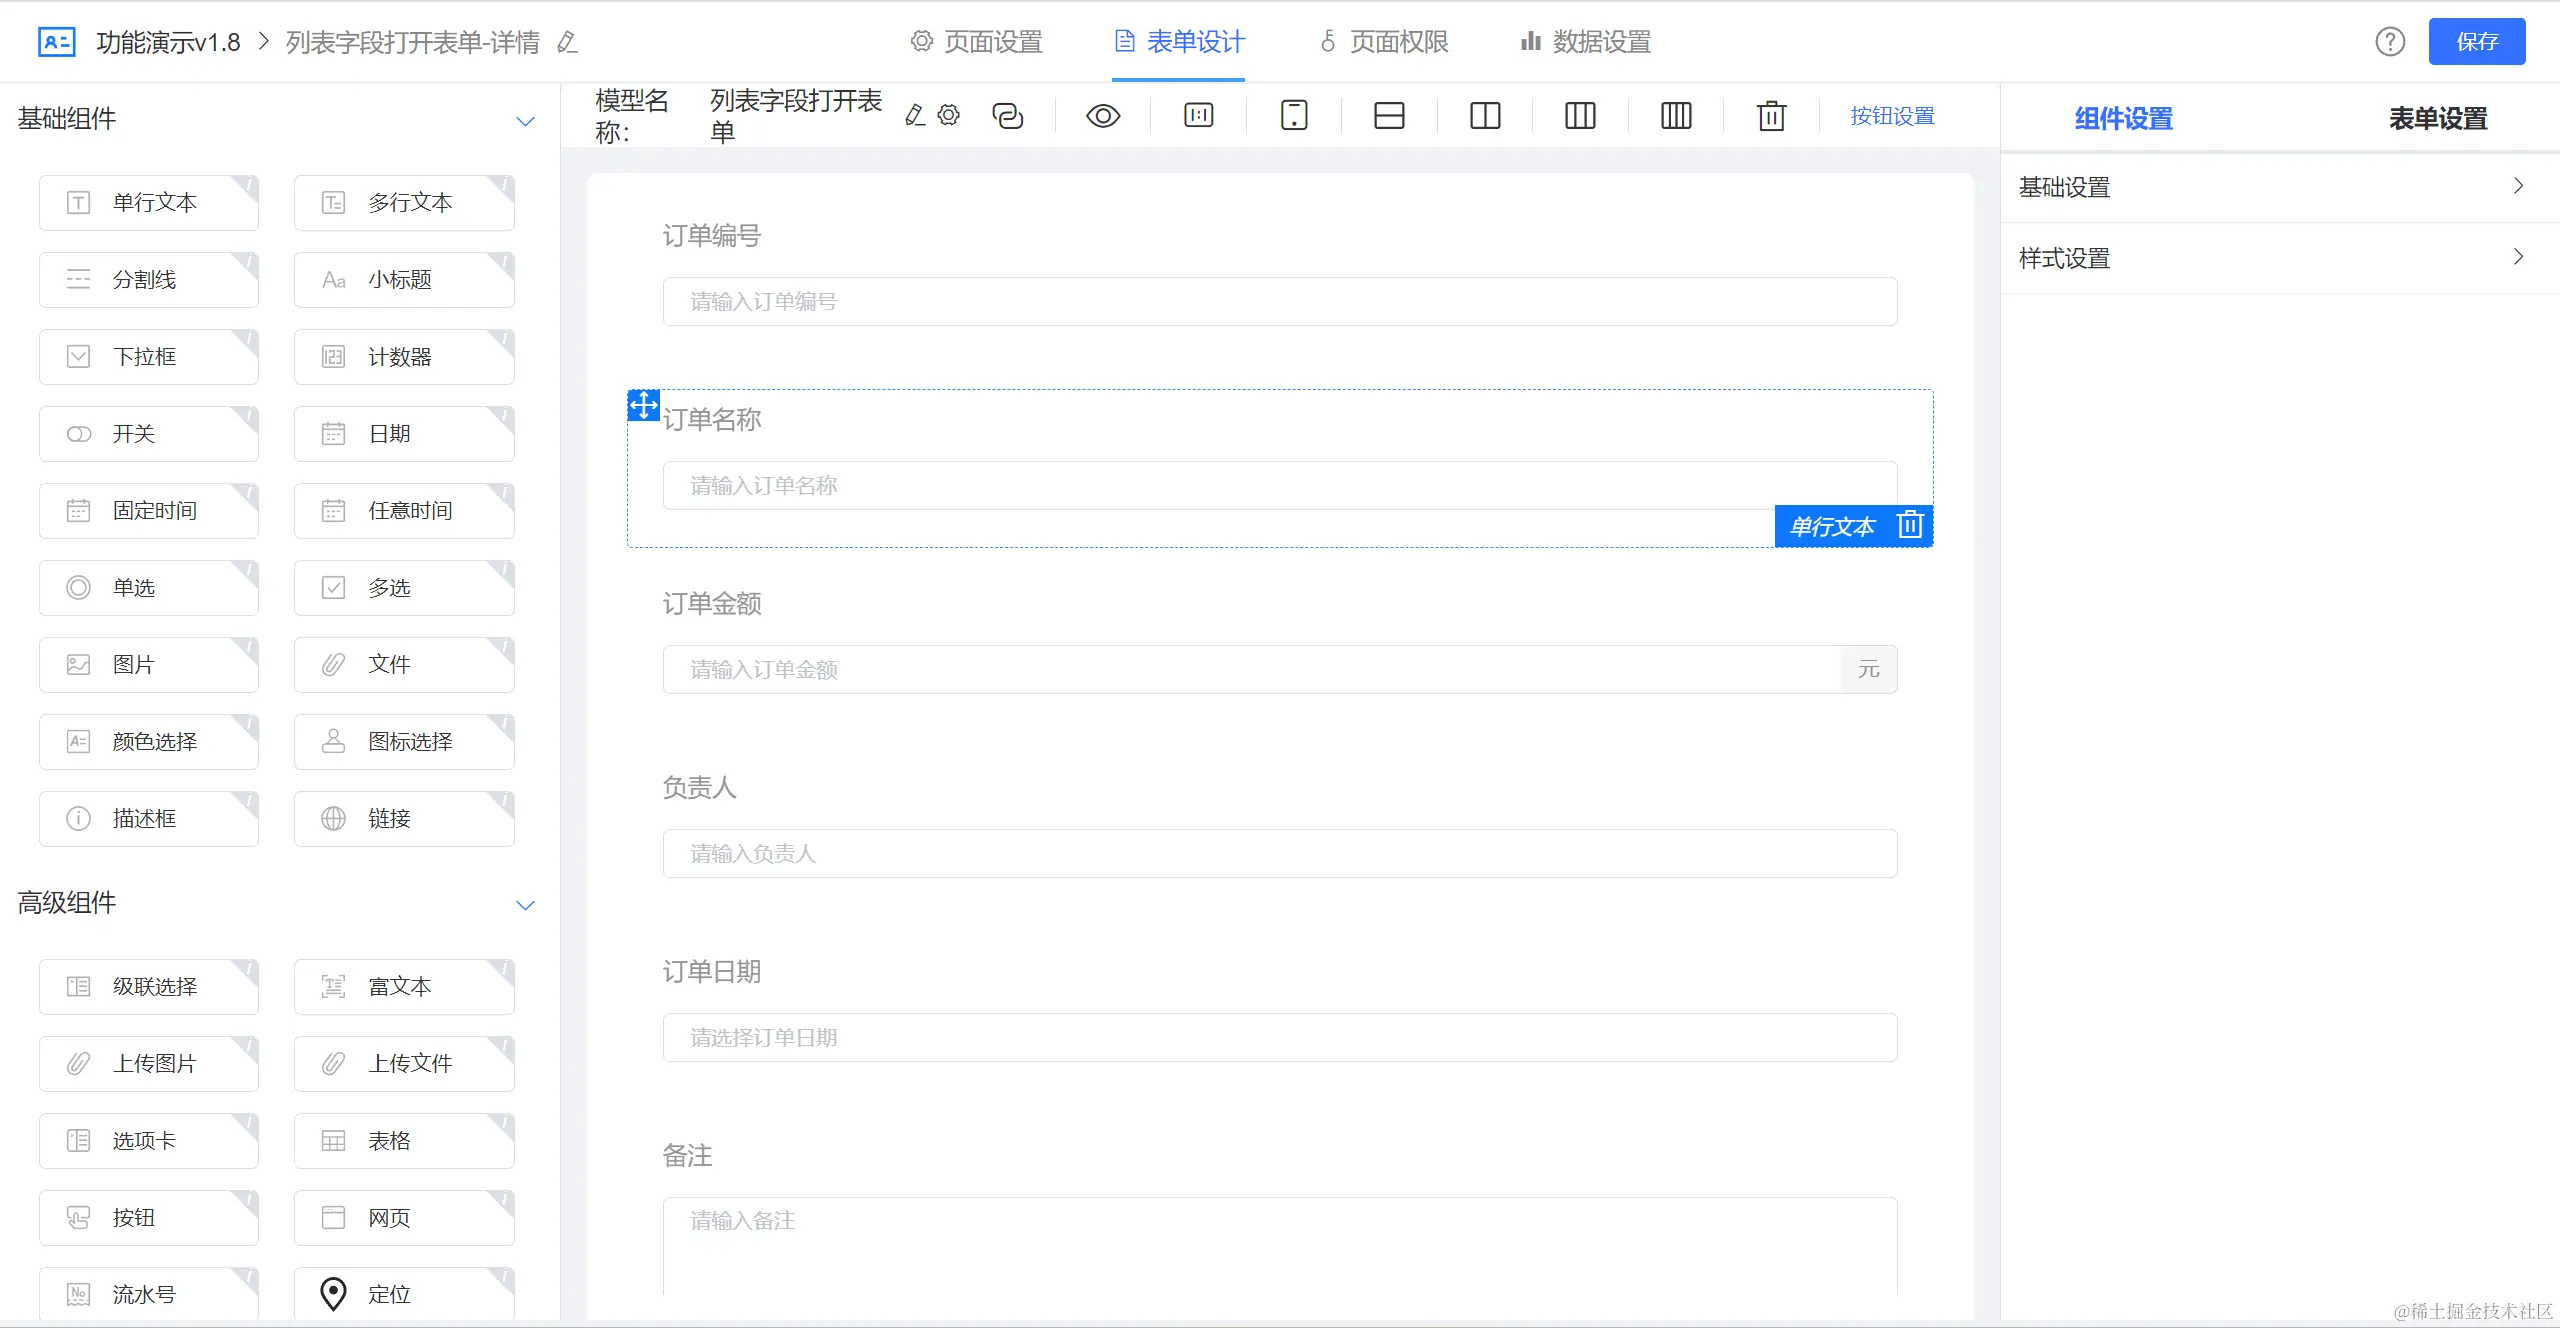Select the two-column layout icon
The width and height of the screenshot is (2560, 1328).
(x=1485, y=116)
